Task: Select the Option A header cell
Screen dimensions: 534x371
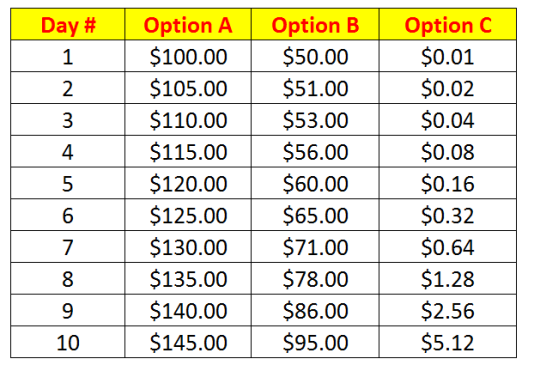Action: pos(188,25)
